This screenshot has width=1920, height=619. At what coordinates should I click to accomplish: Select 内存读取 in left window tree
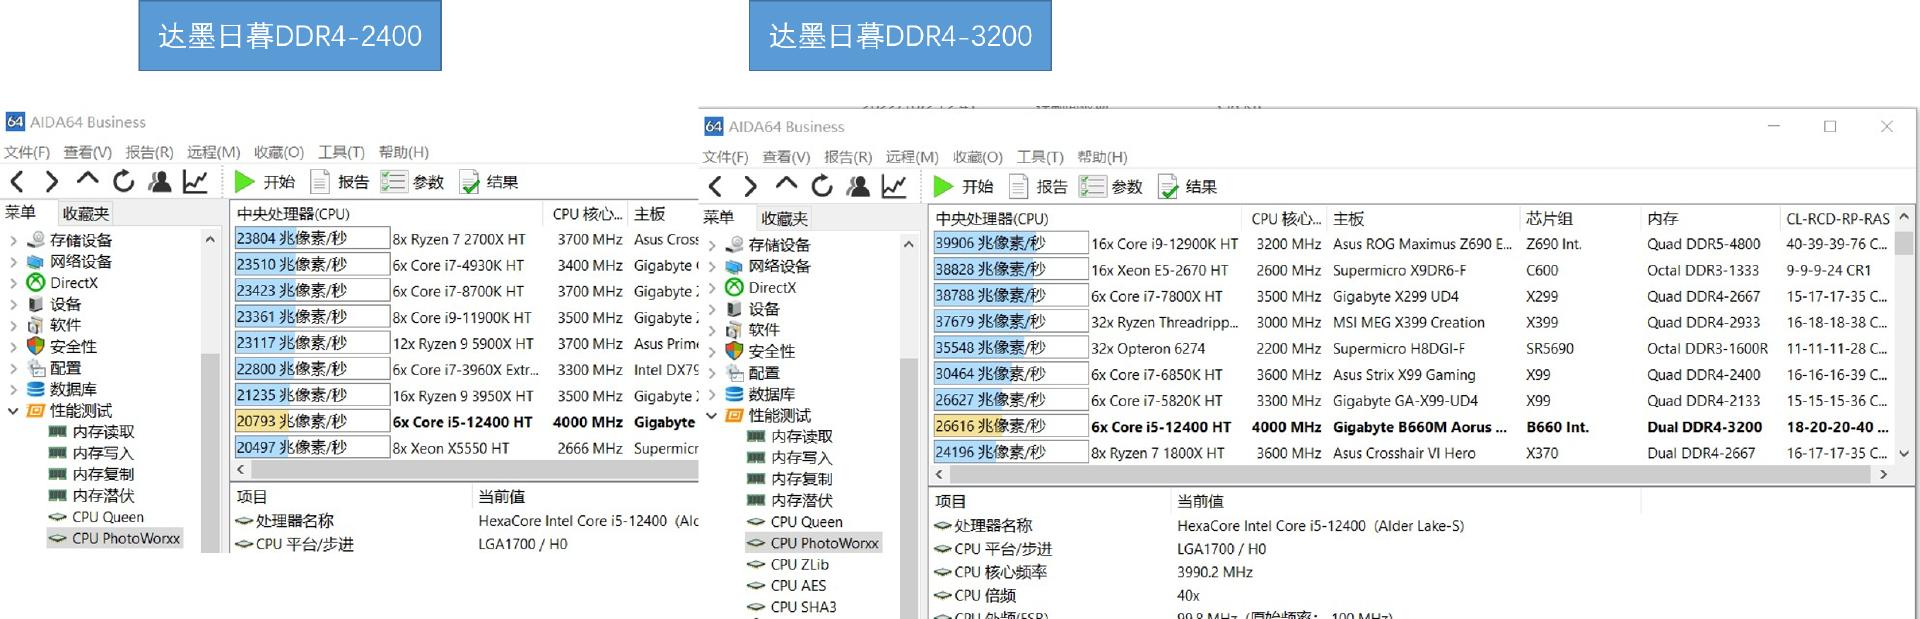[x=91, y=432]
